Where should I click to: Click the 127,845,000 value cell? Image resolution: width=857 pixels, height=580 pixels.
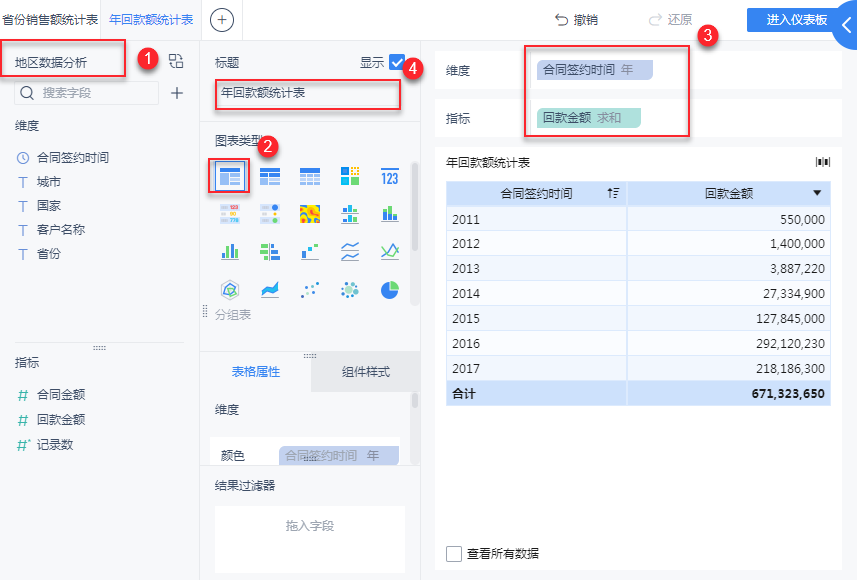[729, 319]
